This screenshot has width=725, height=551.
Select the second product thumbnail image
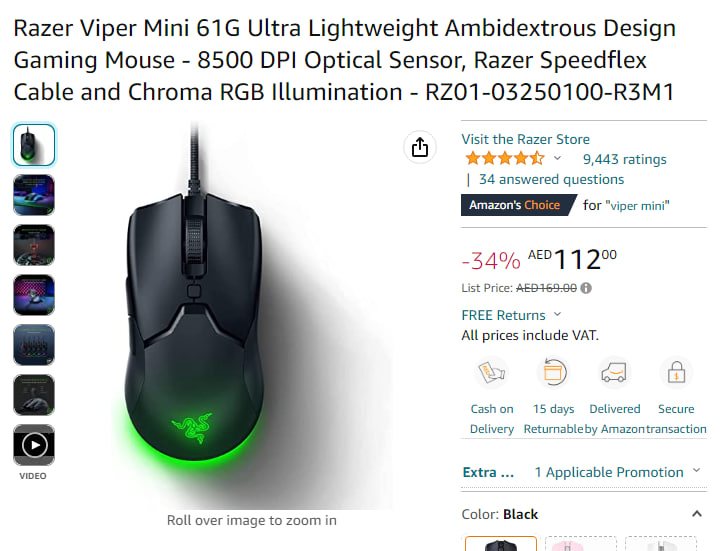[34, 195]
